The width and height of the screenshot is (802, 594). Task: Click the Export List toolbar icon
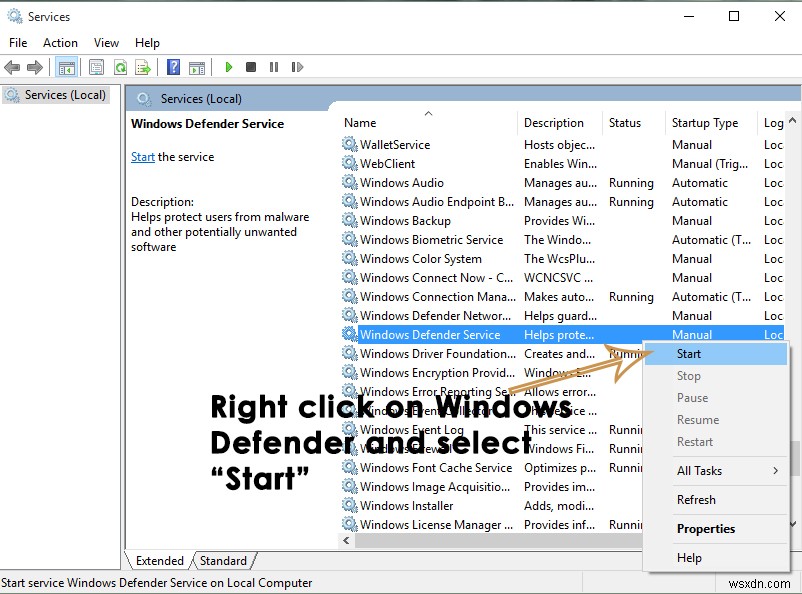coord(144,67)
